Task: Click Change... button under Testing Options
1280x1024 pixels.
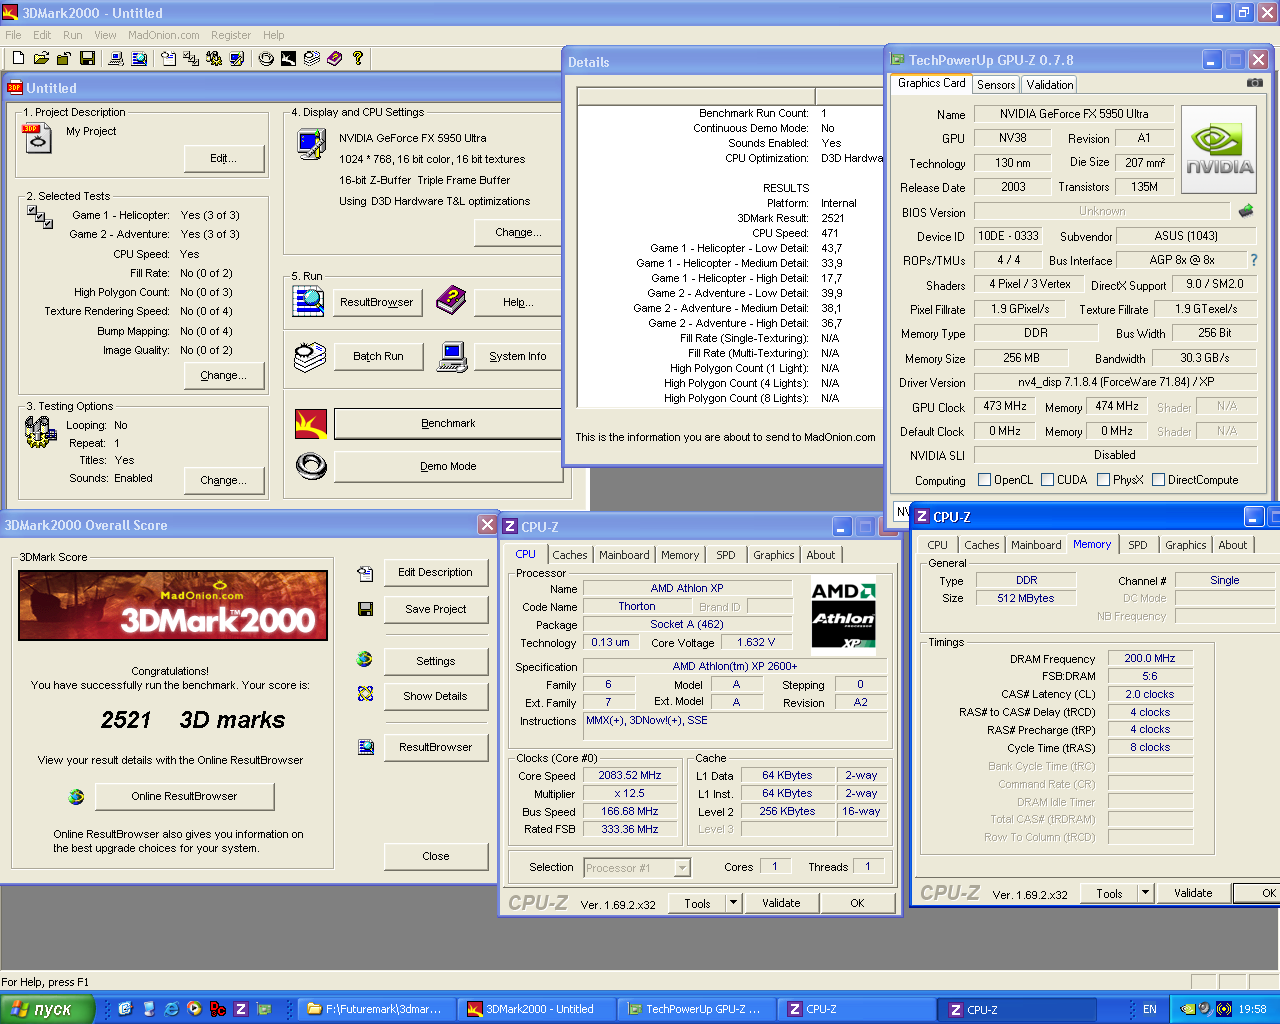Action: (224, 481)
